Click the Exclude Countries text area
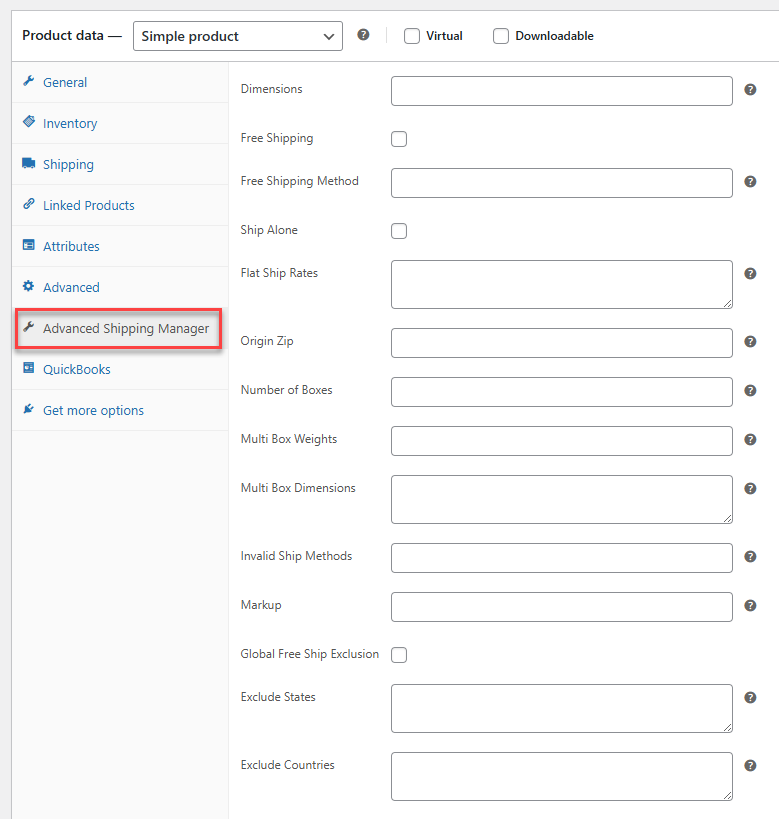This screenshot has width=779, height=819. [562, 776]
